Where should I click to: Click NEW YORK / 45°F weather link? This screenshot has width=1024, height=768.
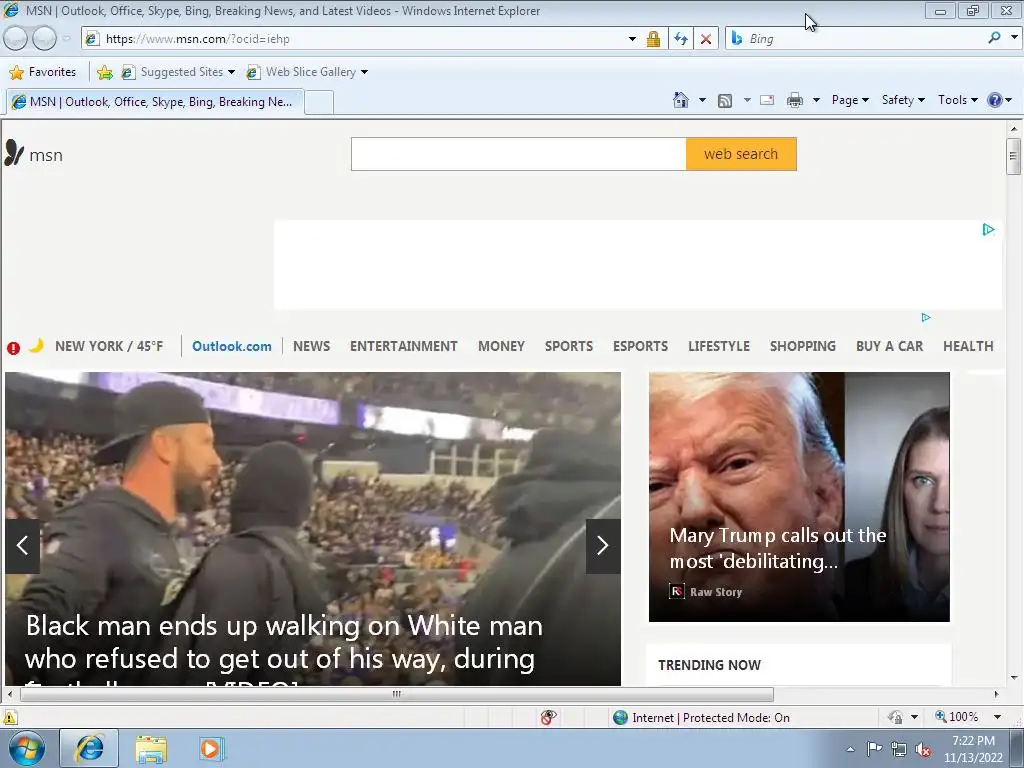109,346
